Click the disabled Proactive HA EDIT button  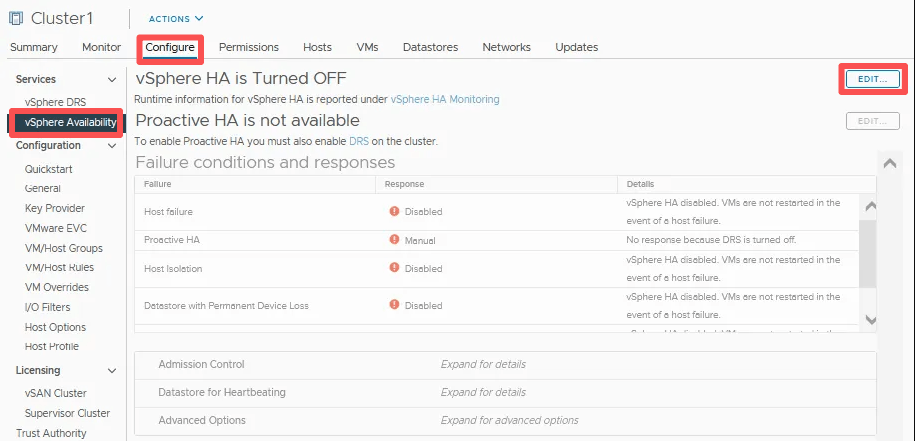(872, 121)
